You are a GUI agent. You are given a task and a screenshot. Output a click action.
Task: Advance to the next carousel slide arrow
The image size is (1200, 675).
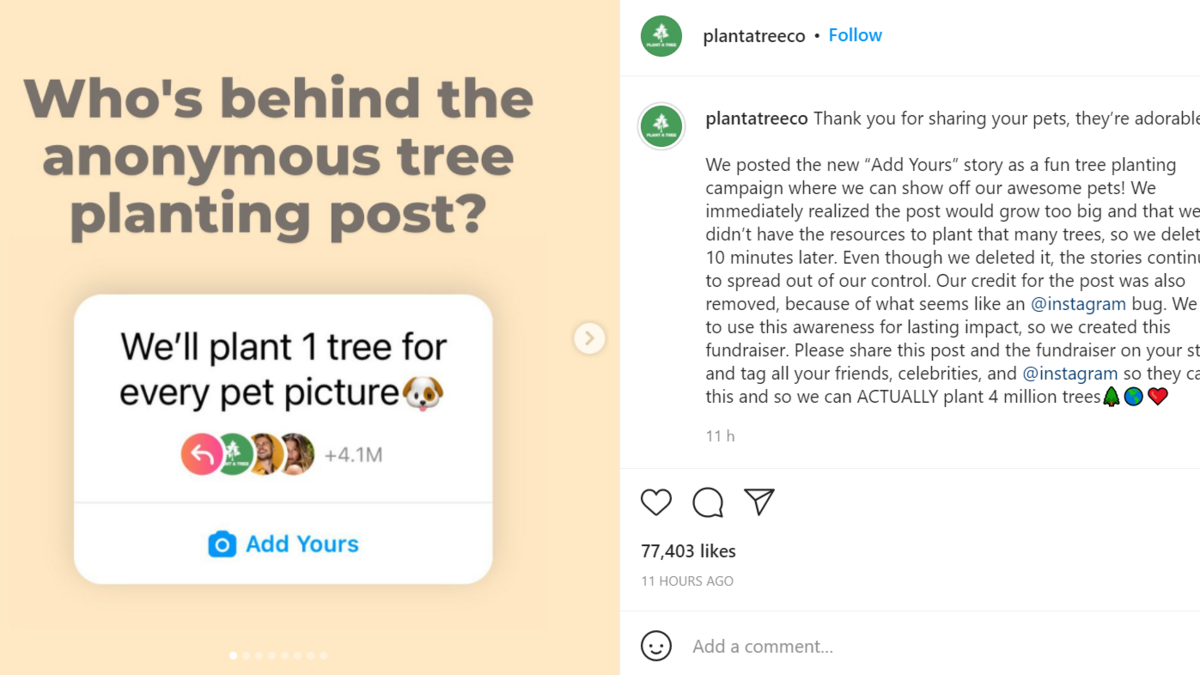click(589, 339)
